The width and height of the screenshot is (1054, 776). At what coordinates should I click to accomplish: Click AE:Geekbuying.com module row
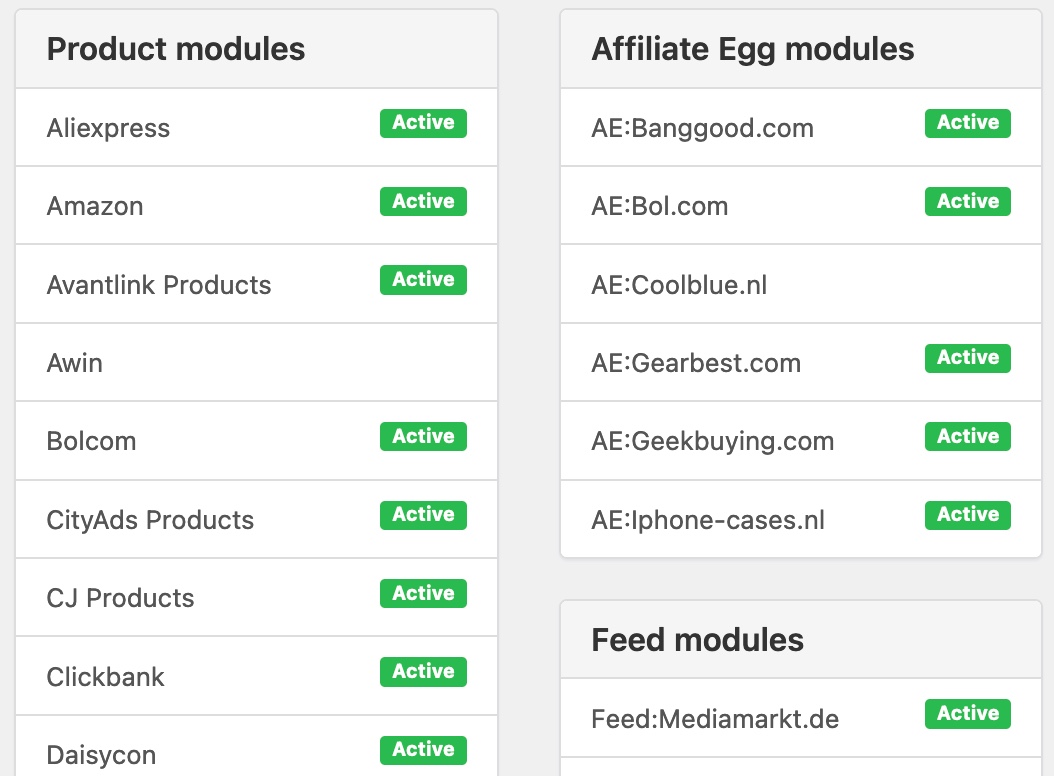coord(712,441)
